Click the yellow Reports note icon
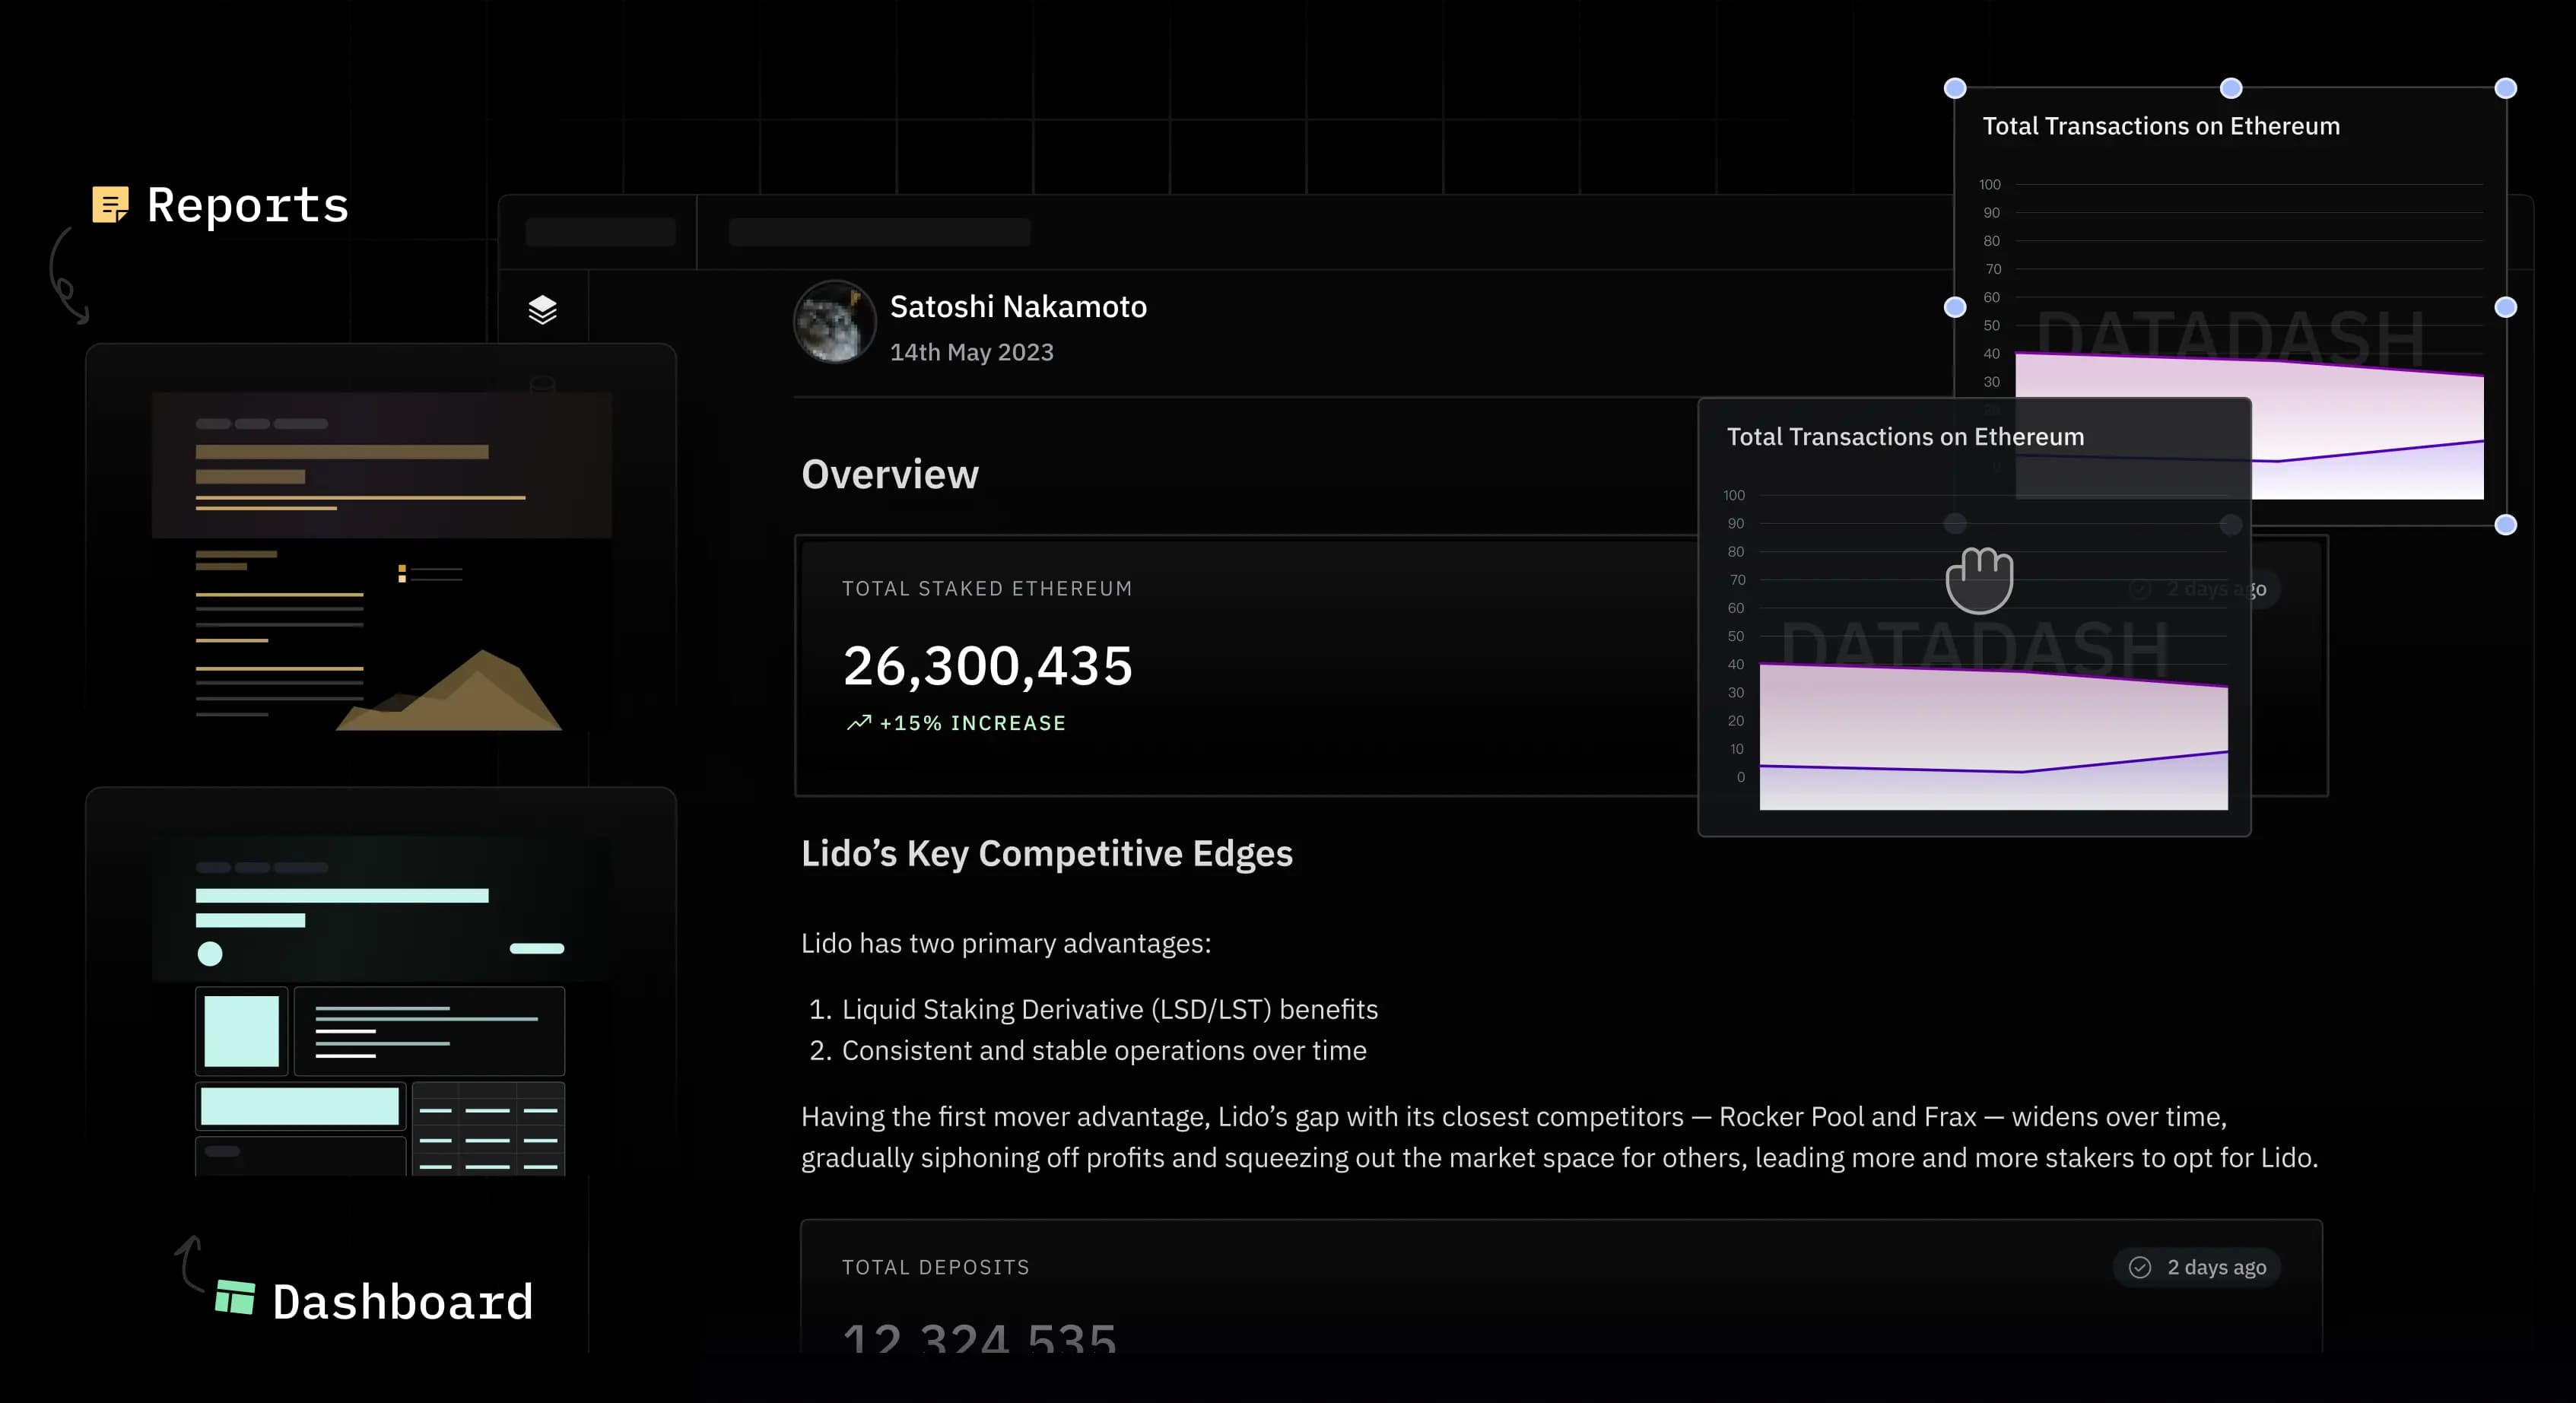The height and width of the screenshot is (1403, 2576). pyautogui.click(x=110, y=205)
